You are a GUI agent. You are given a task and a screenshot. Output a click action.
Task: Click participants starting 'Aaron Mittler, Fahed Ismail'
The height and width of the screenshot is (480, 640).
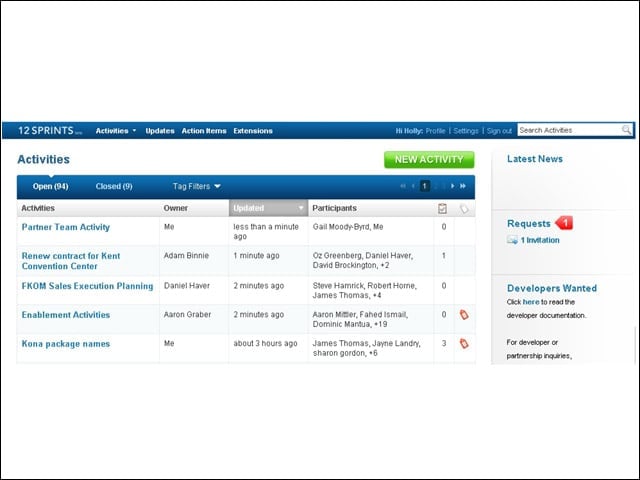tap(360, 319)
